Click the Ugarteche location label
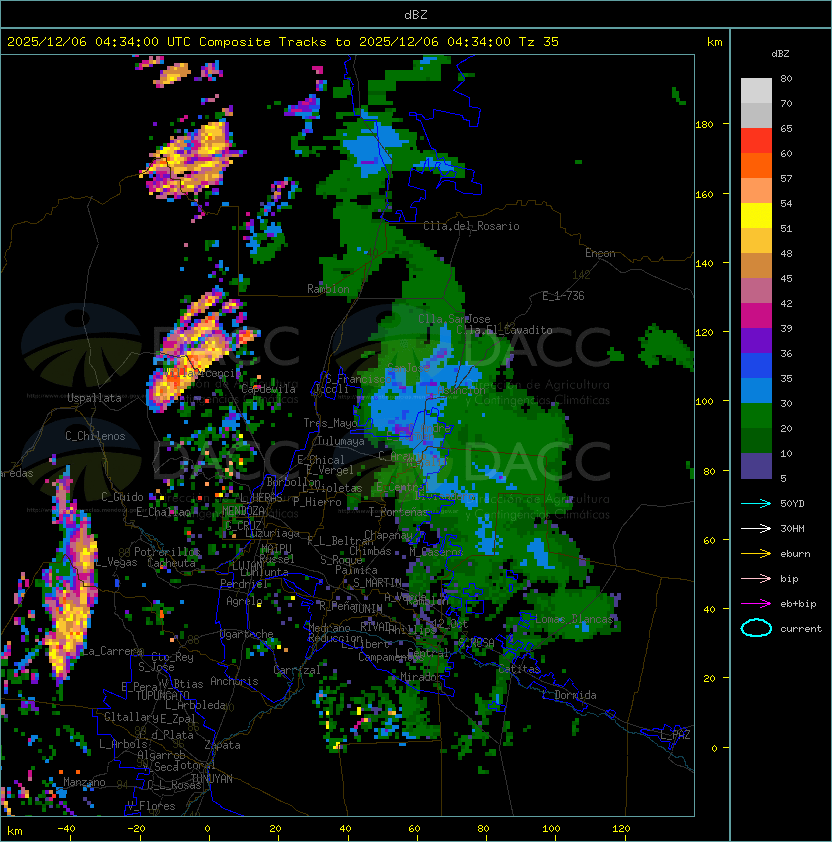Screen dimensions: 832x842 pos(247,634)
